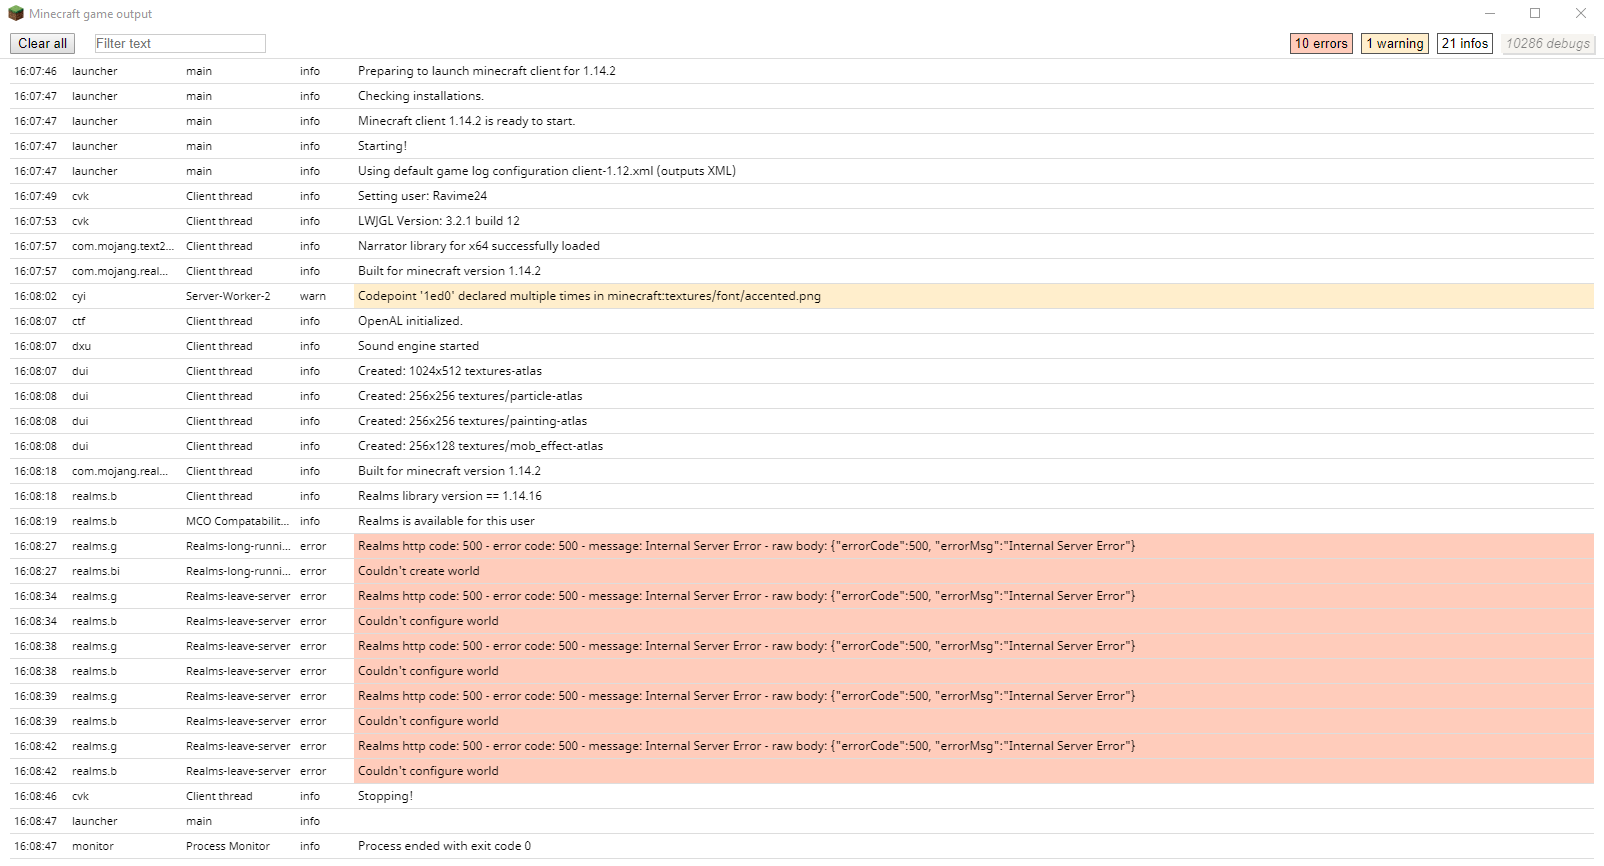Image resolution: width=1604 pixels, height=866 pixels.
Task: Select the "Realms is available for this user" line
Action: click(x=446, y=521)
